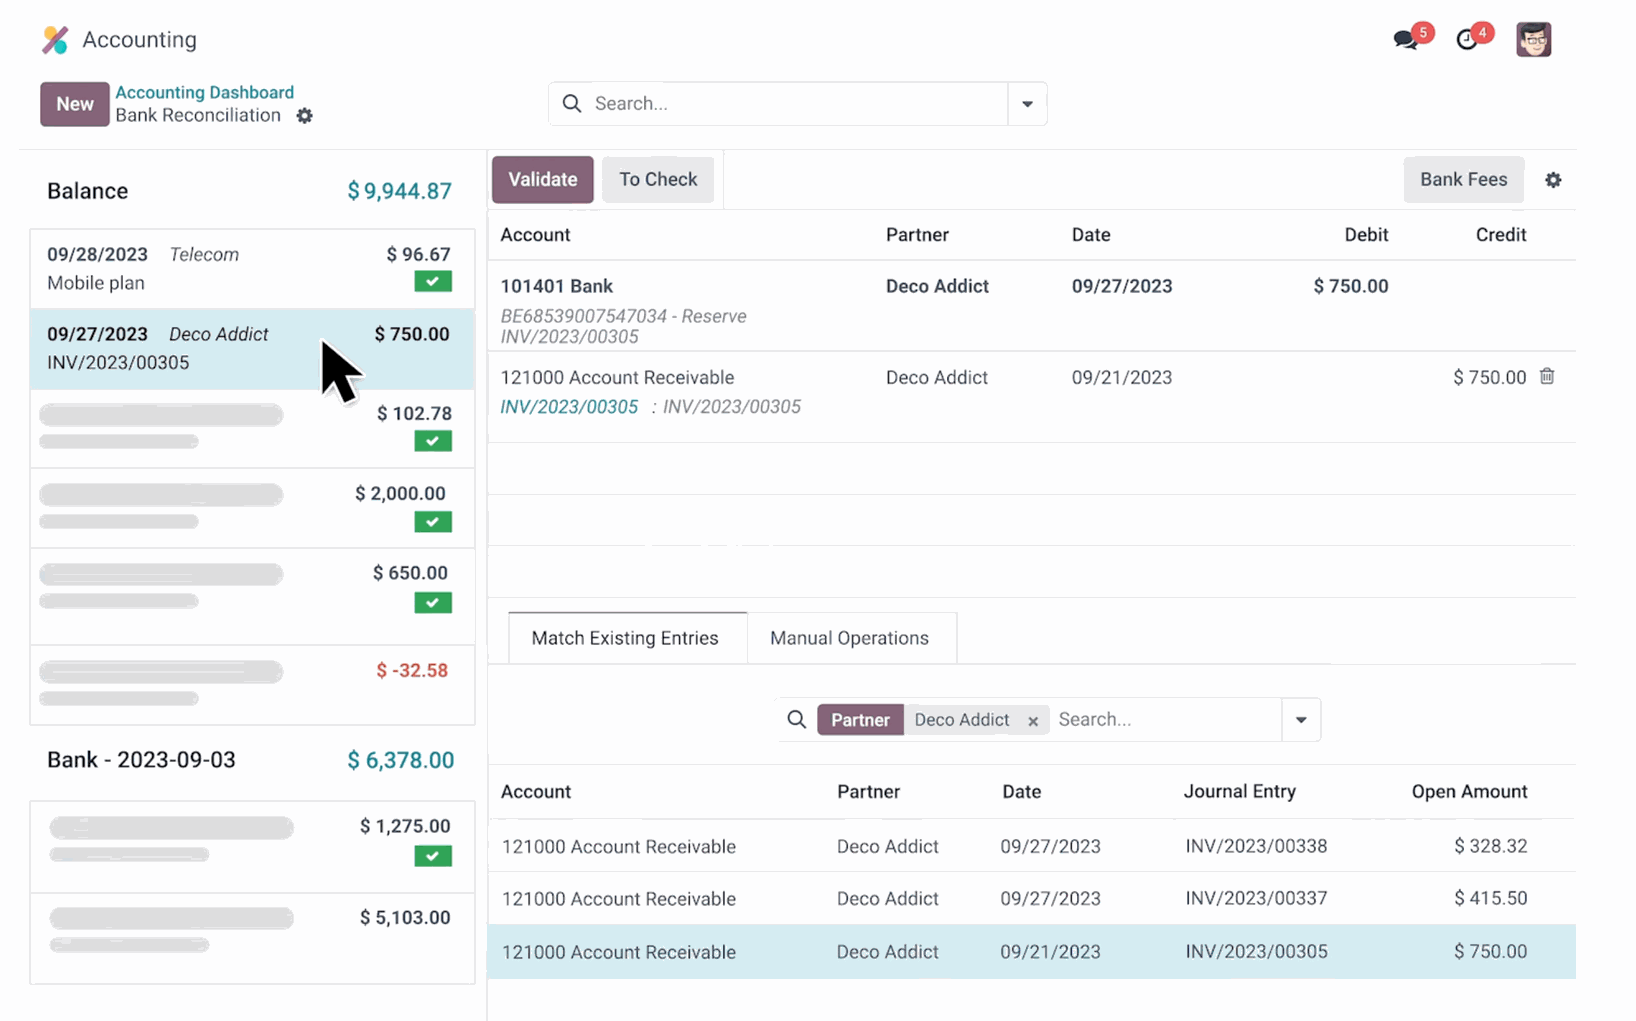Click the magnifier icon in top search bar
This screenshot has height=1021, width=1636.
(572, 104)
